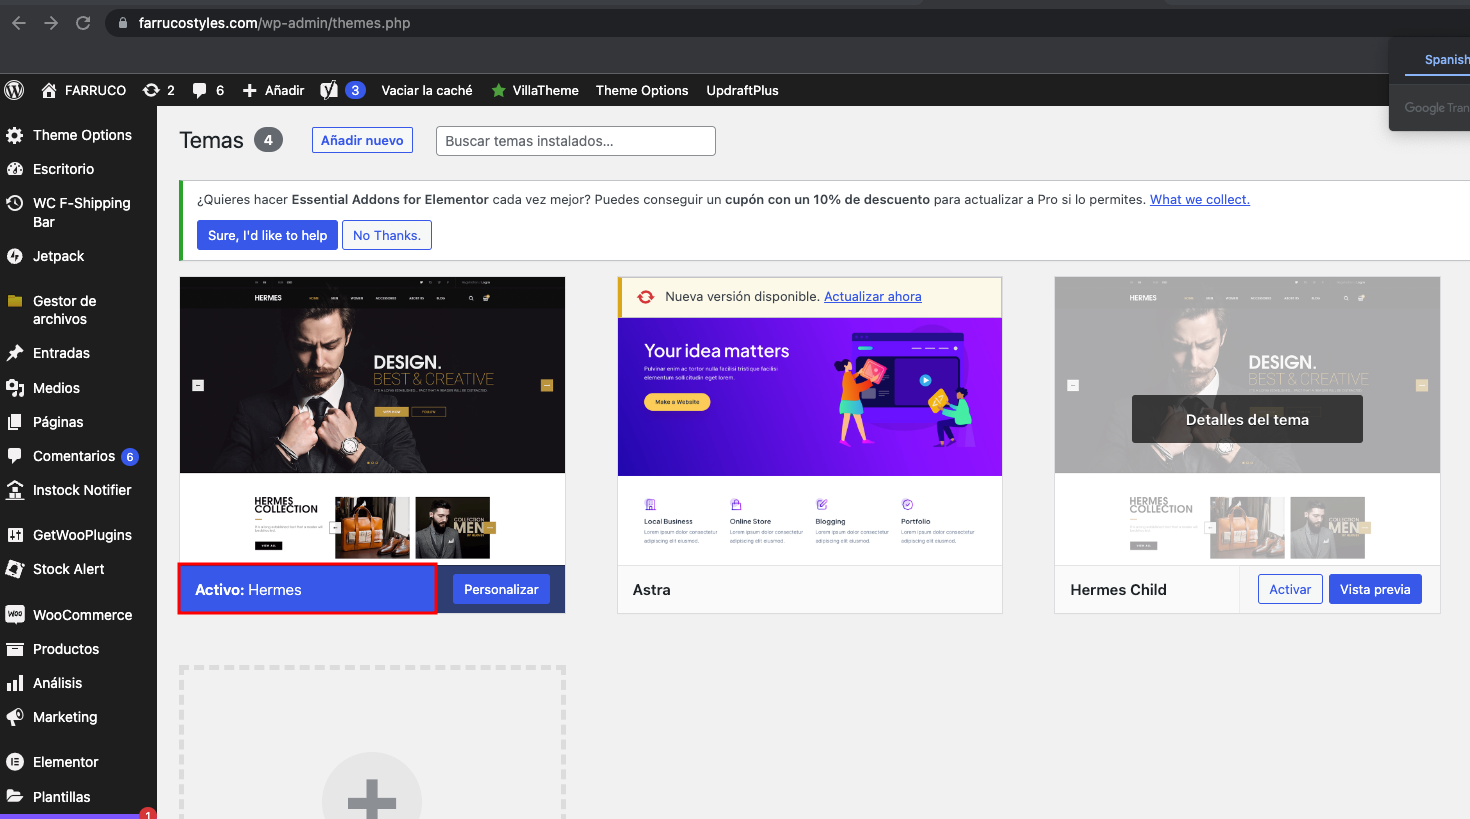The width and height of the screenshot is (1470, 819).
Task: Open the Vaciar la caché menu item
Action: point(427,90)
